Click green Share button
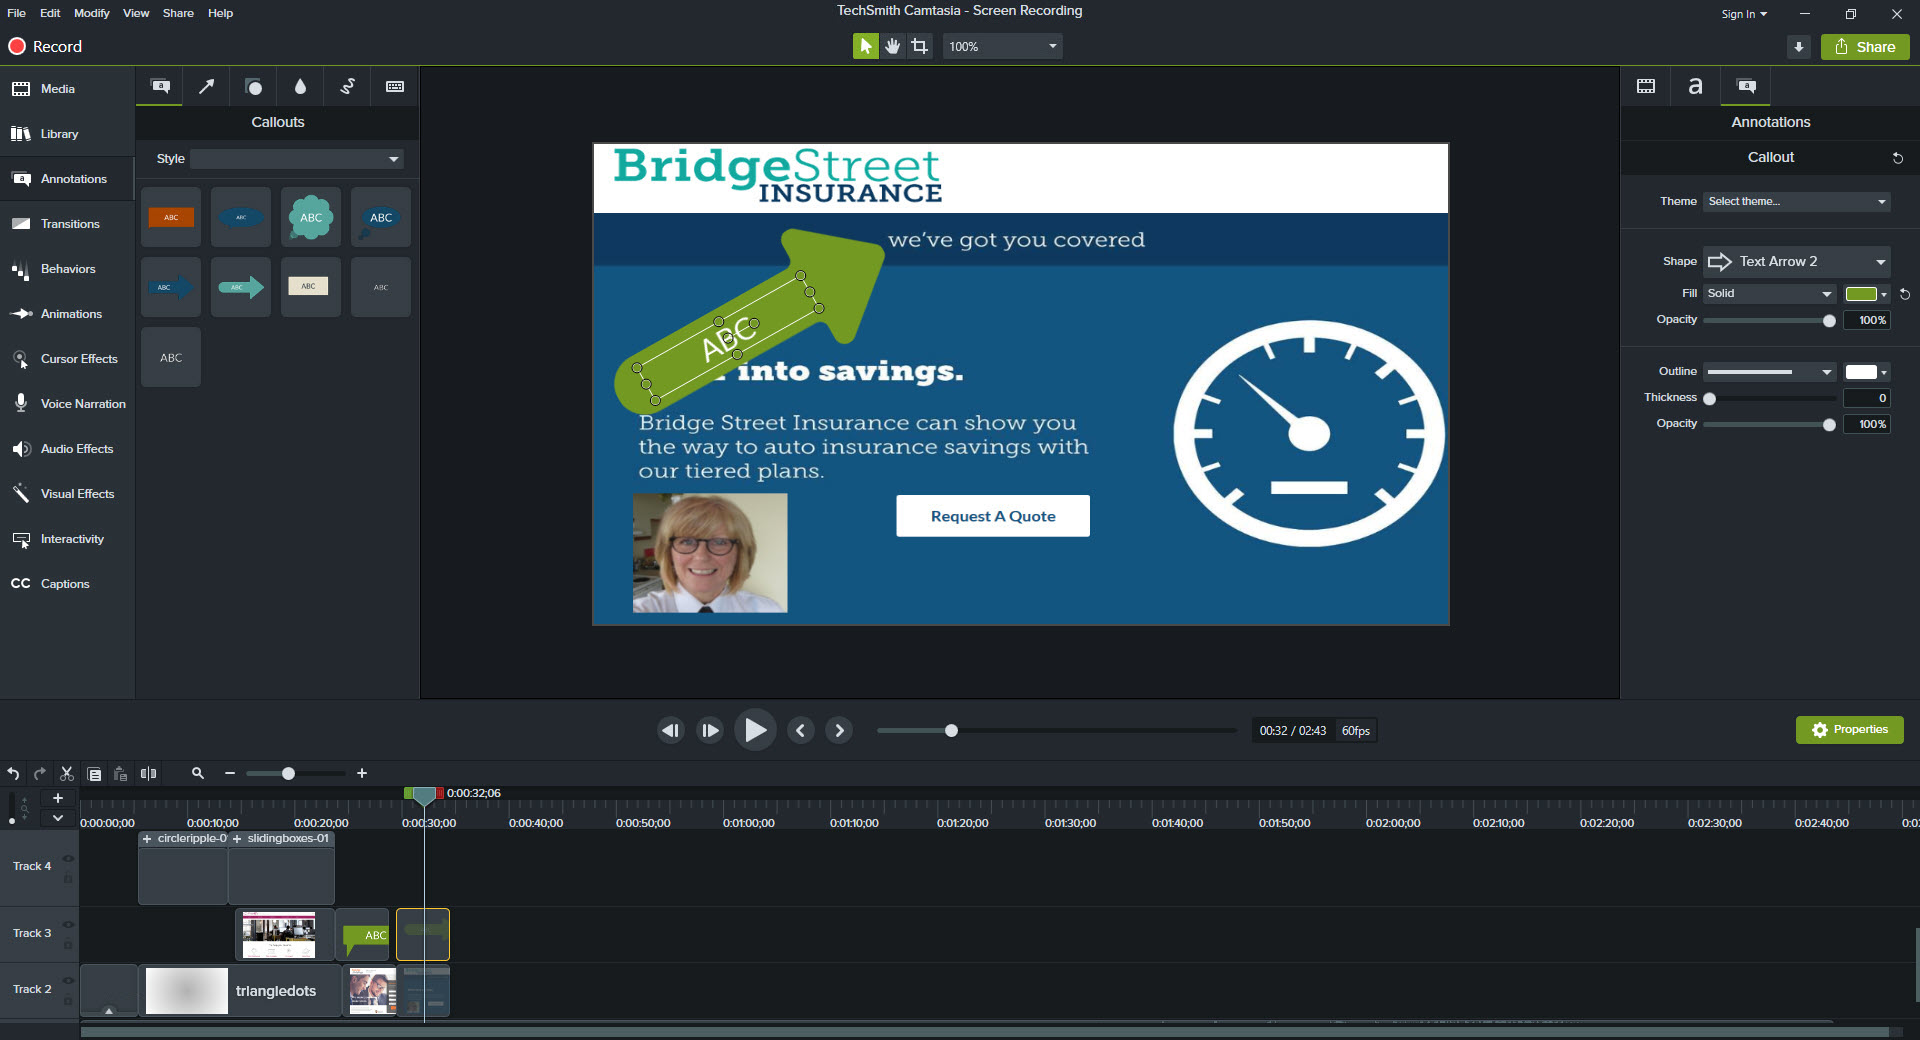Screen dimensions: 1920x1040 pyautogui.click(x=1865, y=47)
